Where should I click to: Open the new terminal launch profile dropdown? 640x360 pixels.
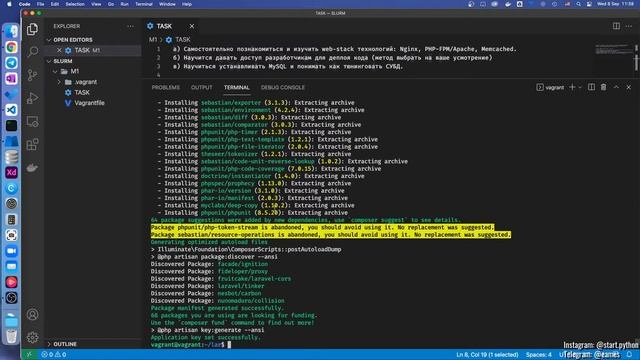(x=580, y=87)
